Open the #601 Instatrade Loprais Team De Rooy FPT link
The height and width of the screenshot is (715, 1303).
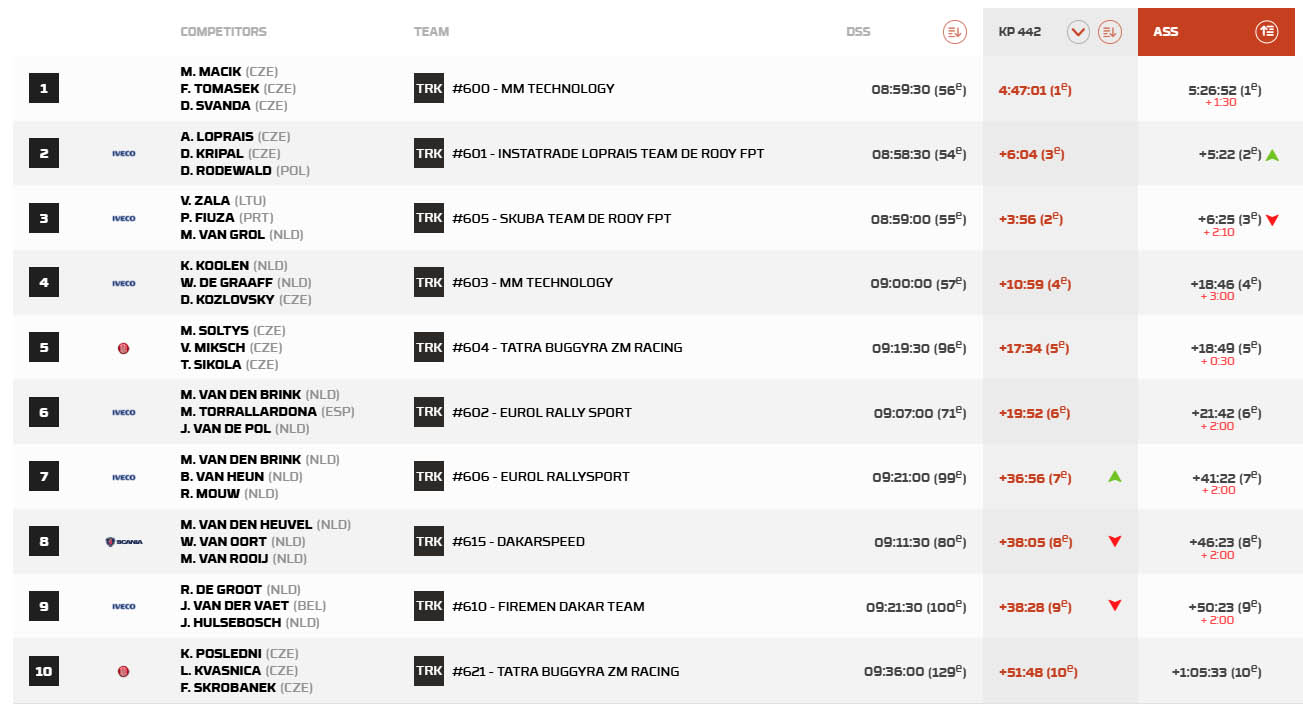coord(607,154)
